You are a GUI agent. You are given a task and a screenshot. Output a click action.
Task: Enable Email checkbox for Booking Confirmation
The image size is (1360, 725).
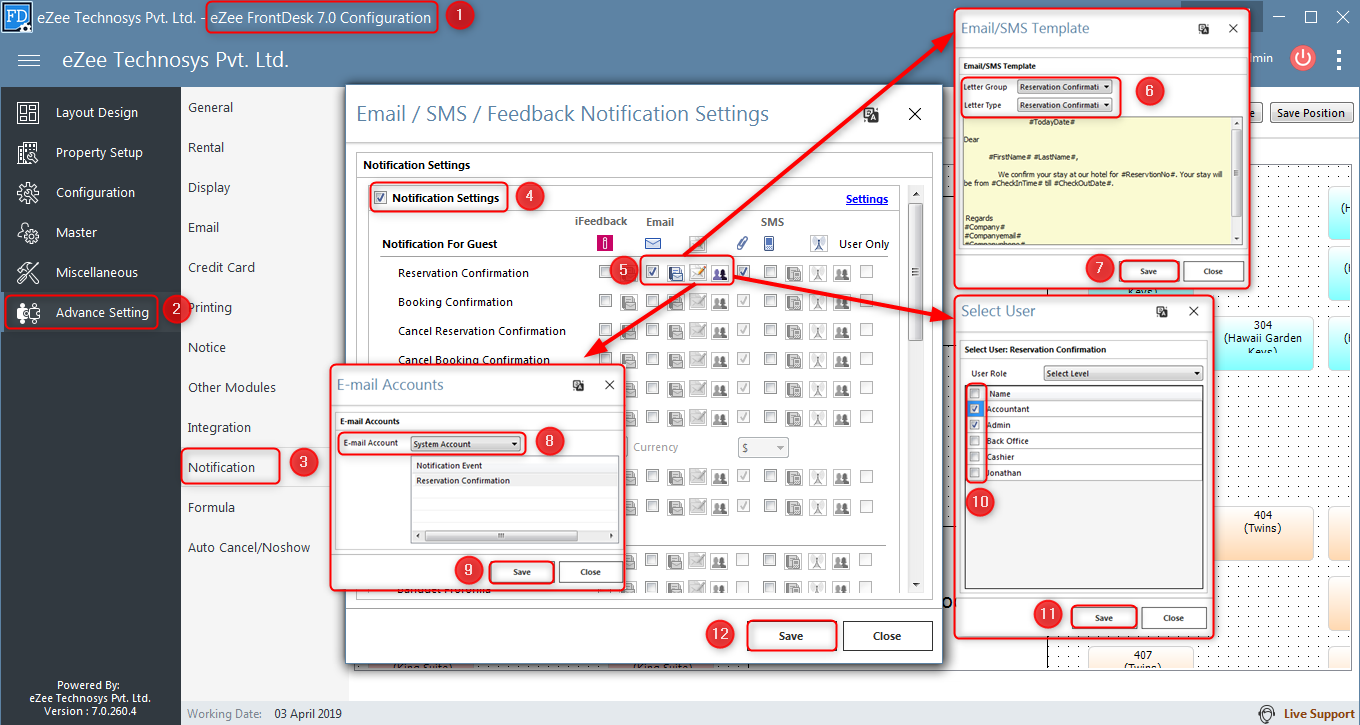pos(652,301)
